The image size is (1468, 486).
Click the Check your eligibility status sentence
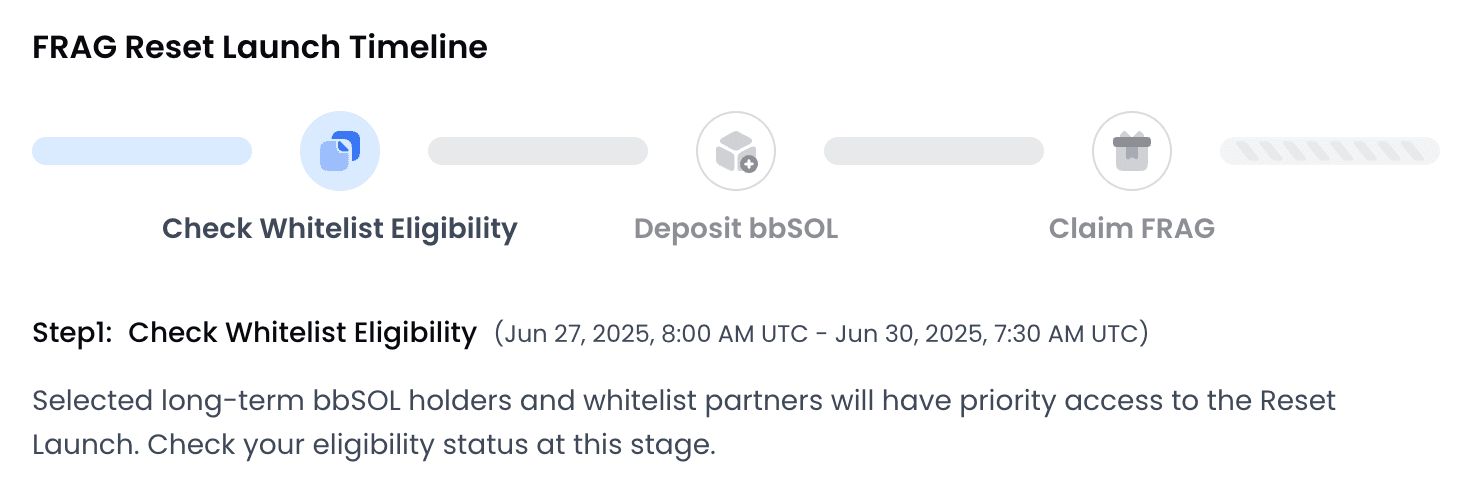pyautogui.click(x=432, y=445)
